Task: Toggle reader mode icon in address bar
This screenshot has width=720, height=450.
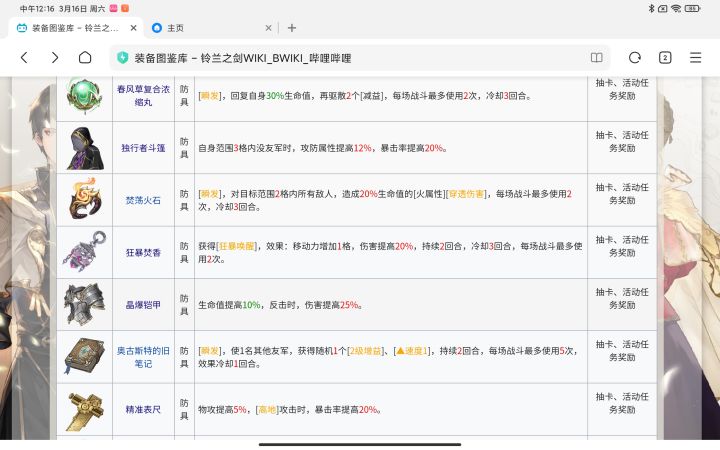Action: pos(597,58)
